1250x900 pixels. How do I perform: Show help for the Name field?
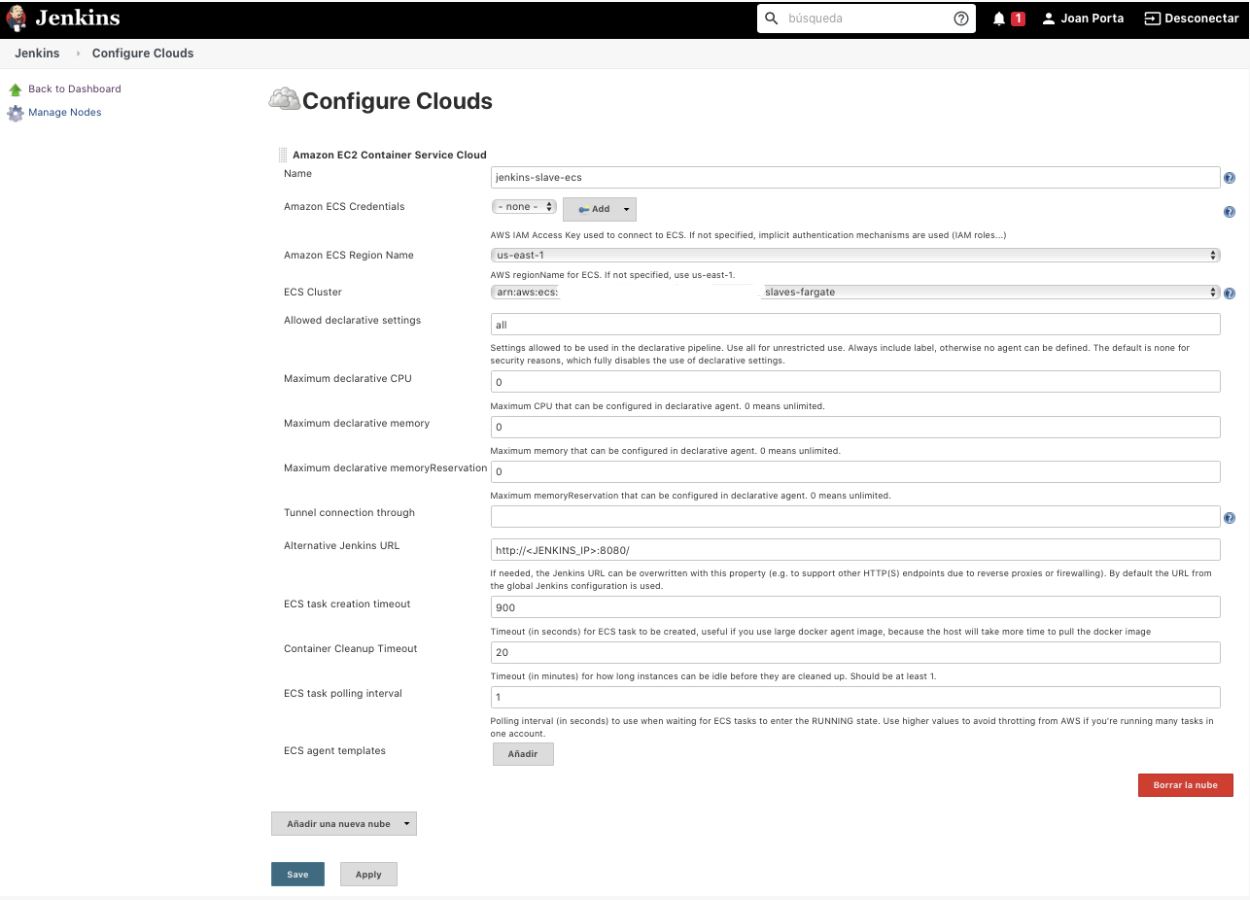click(1229, 178)
